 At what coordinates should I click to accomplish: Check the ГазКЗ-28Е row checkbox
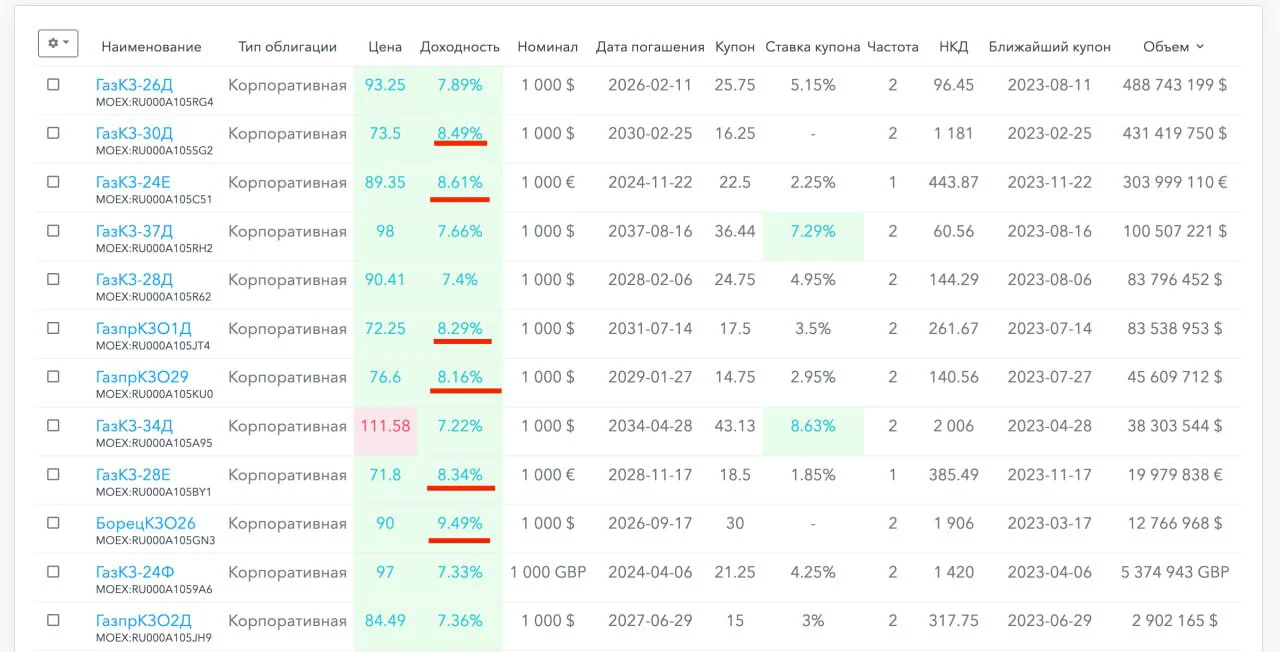tap(53, 475)
